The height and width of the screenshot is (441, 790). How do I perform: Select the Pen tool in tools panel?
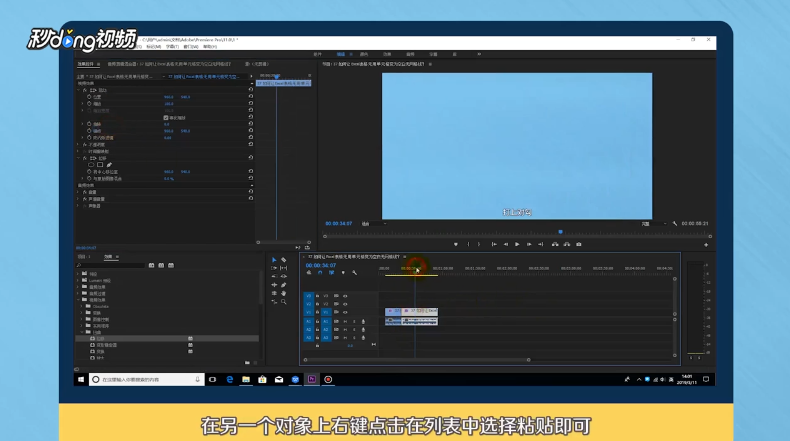[x=284, y=285]
